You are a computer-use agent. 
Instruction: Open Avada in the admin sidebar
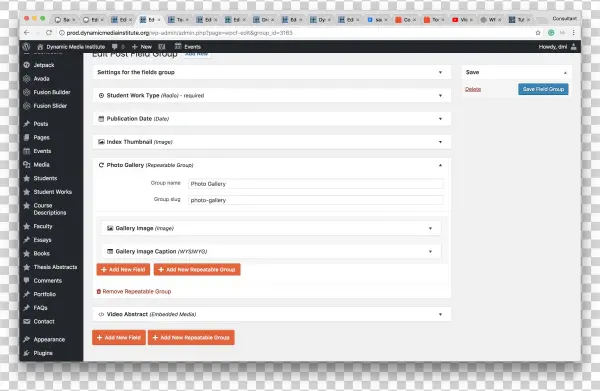pyautogui.click(x=41, y=78)
